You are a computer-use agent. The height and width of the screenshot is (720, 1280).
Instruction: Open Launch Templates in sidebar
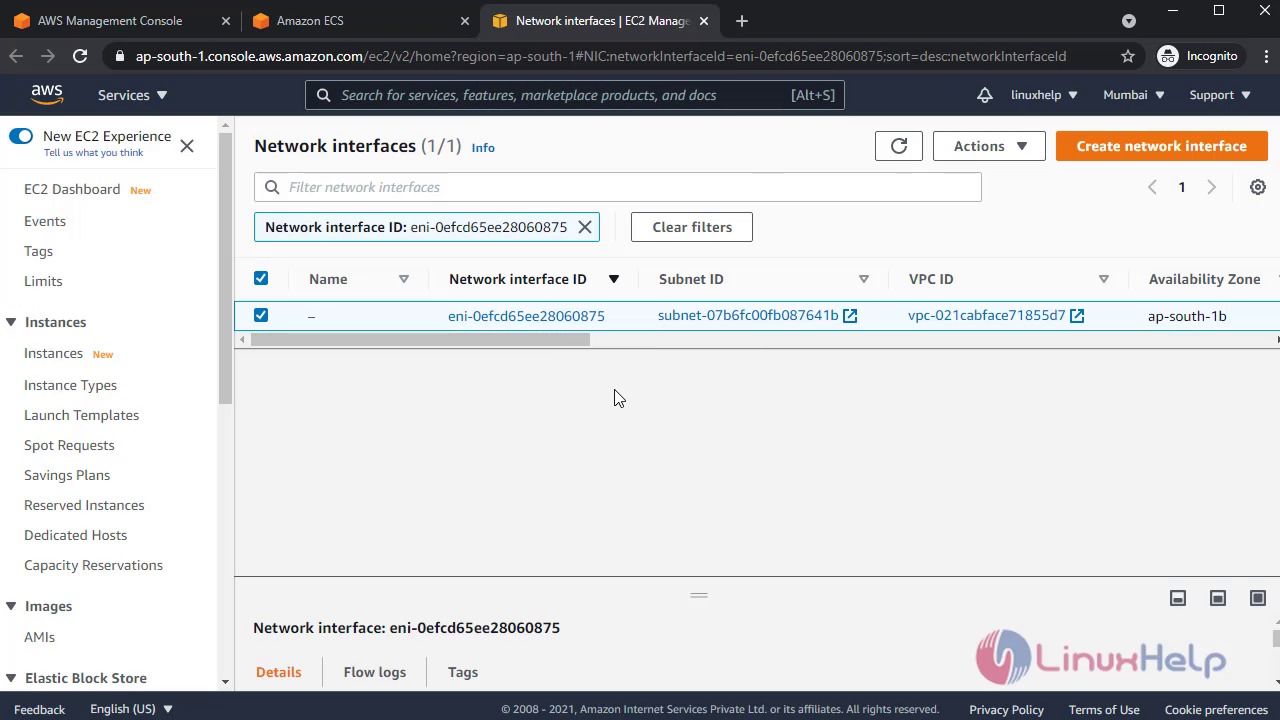[x=81, y=415]
